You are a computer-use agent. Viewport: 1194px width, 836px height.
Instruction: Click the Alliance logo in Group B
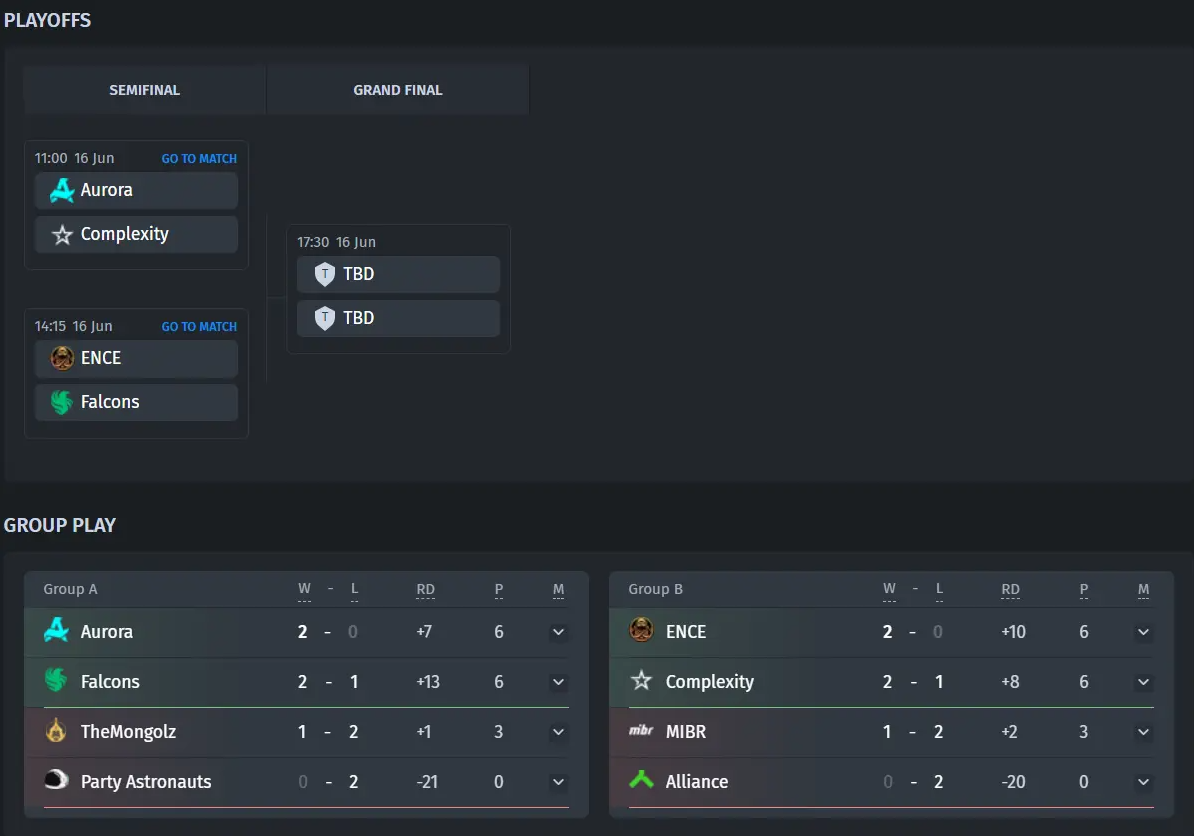tap(641, 781)
